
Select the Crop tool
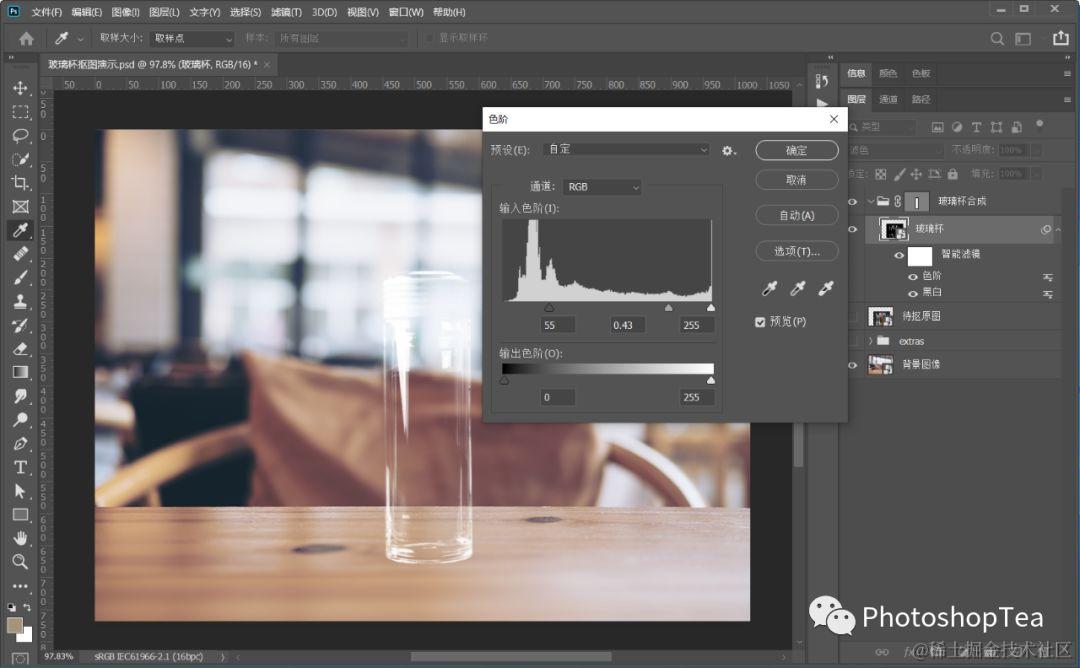(x=21, y=182)
